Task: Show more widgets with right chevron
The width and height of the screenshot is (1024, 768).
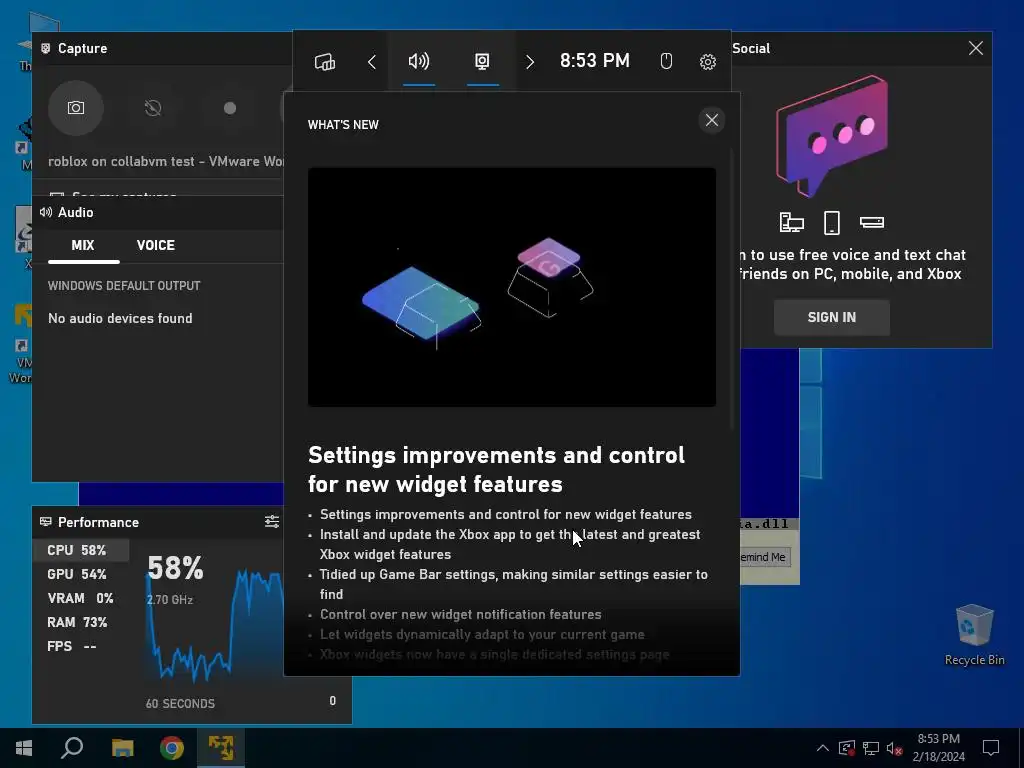Action: click(x=530, y=61)
